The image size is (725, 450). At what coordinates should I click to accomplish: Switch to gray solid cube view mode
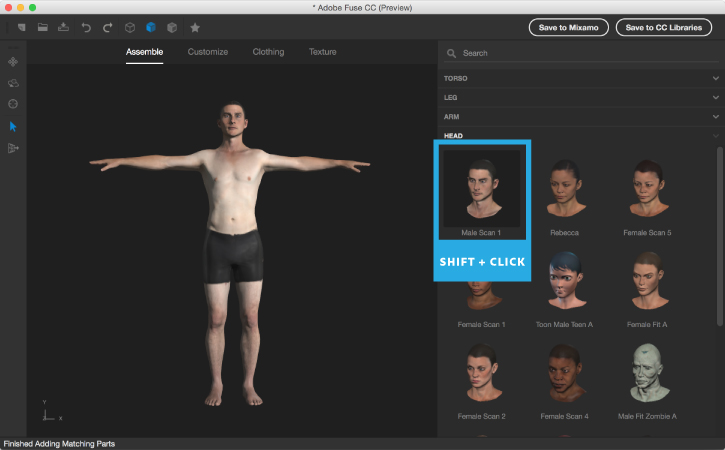[172, 27]
